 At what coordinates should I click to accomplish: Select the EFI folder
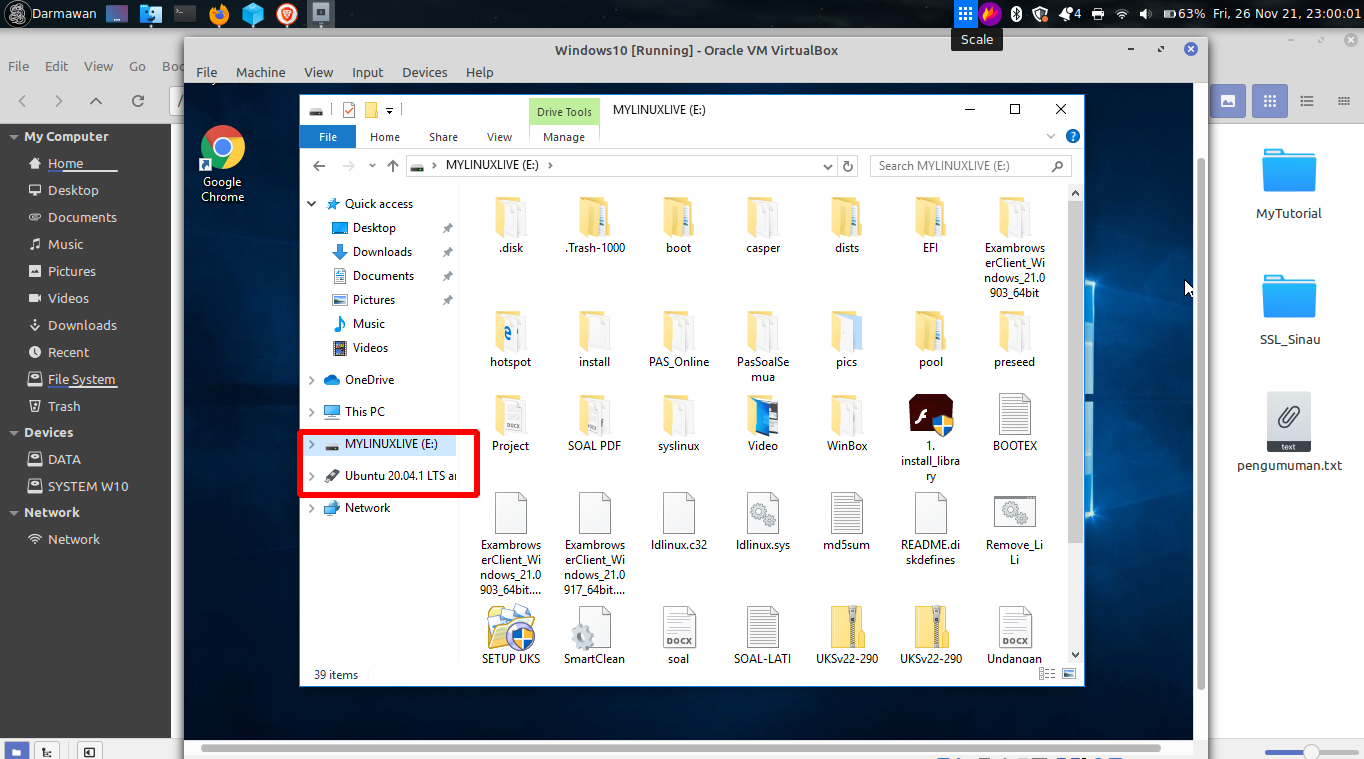(930, 224)
